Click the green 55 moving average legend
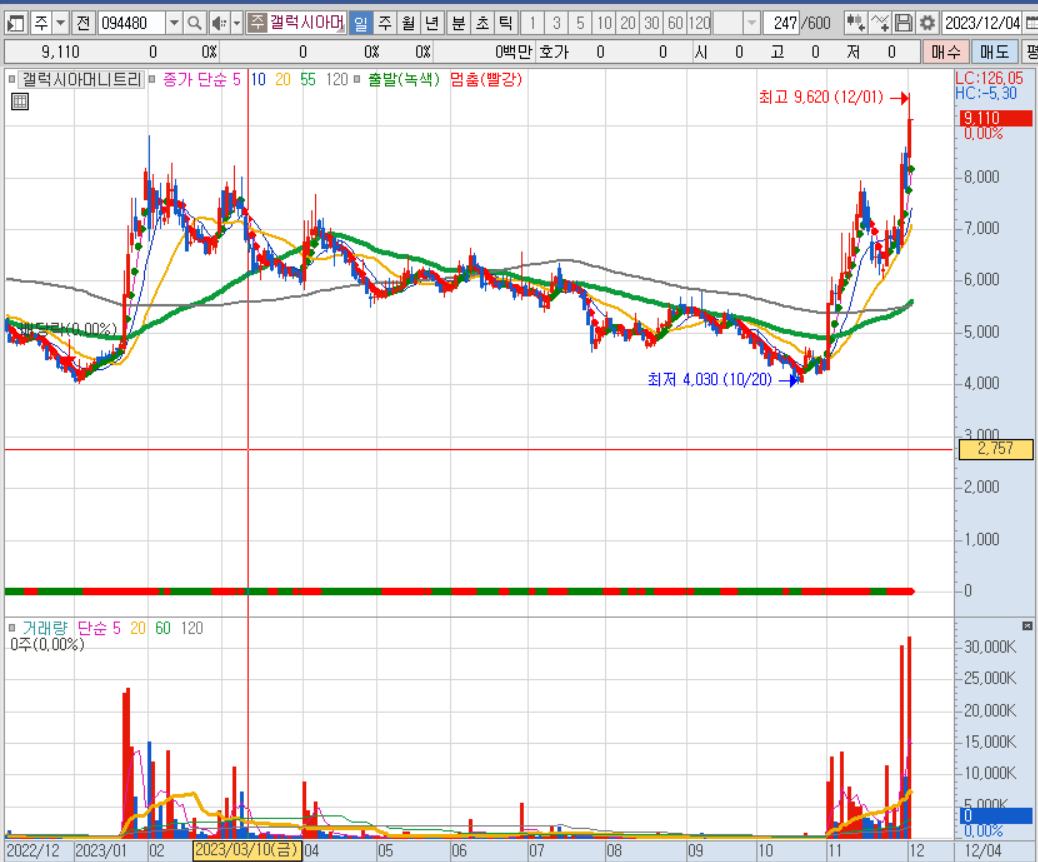The height and width of the screenshot is (862, 1038). click(308, 80)
